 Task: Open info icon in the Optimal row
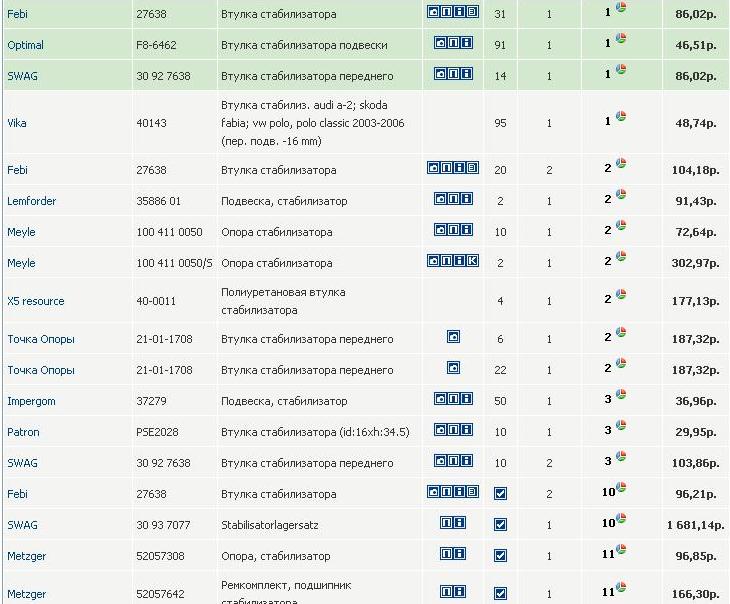tap(466, 43)
